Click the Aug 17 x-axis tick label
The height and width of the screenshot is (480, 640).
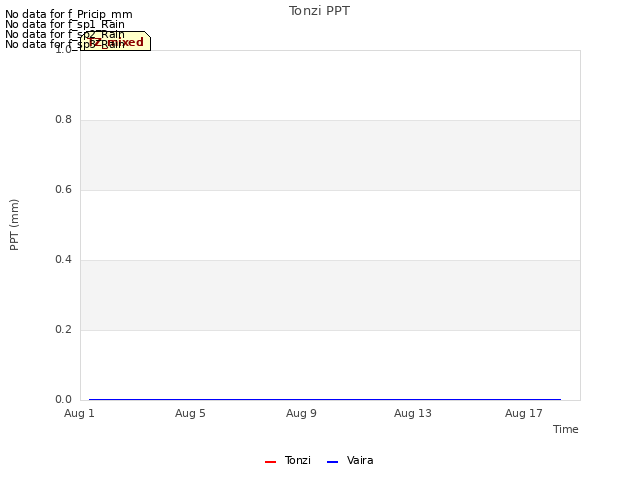(524, 413)
